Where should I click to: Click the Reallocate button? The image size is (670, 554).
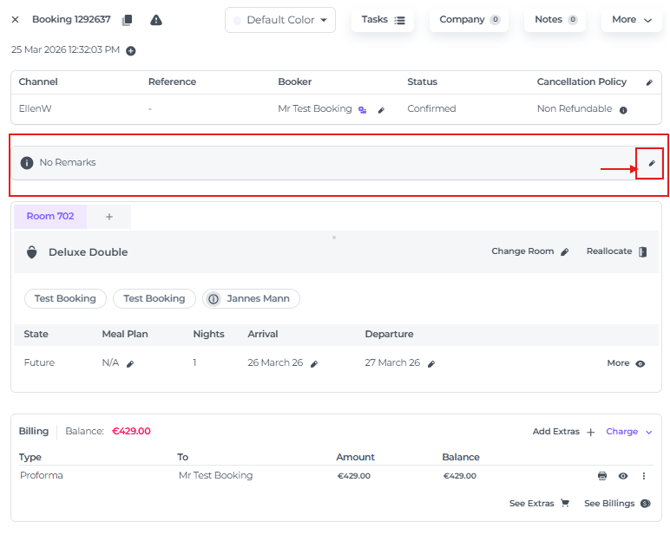616,252
